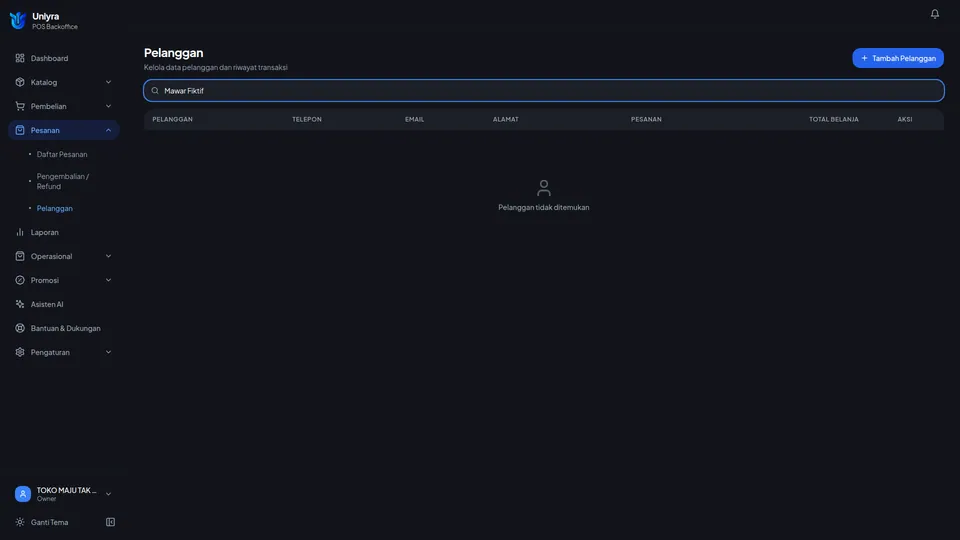
Task: Focus the customer search field
Action: [x=544, y=91]
